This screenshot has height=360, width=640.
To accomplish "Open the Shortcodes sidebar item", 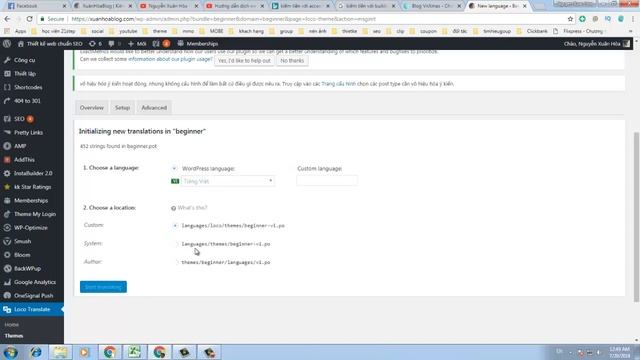I will [x=28, y=87].
